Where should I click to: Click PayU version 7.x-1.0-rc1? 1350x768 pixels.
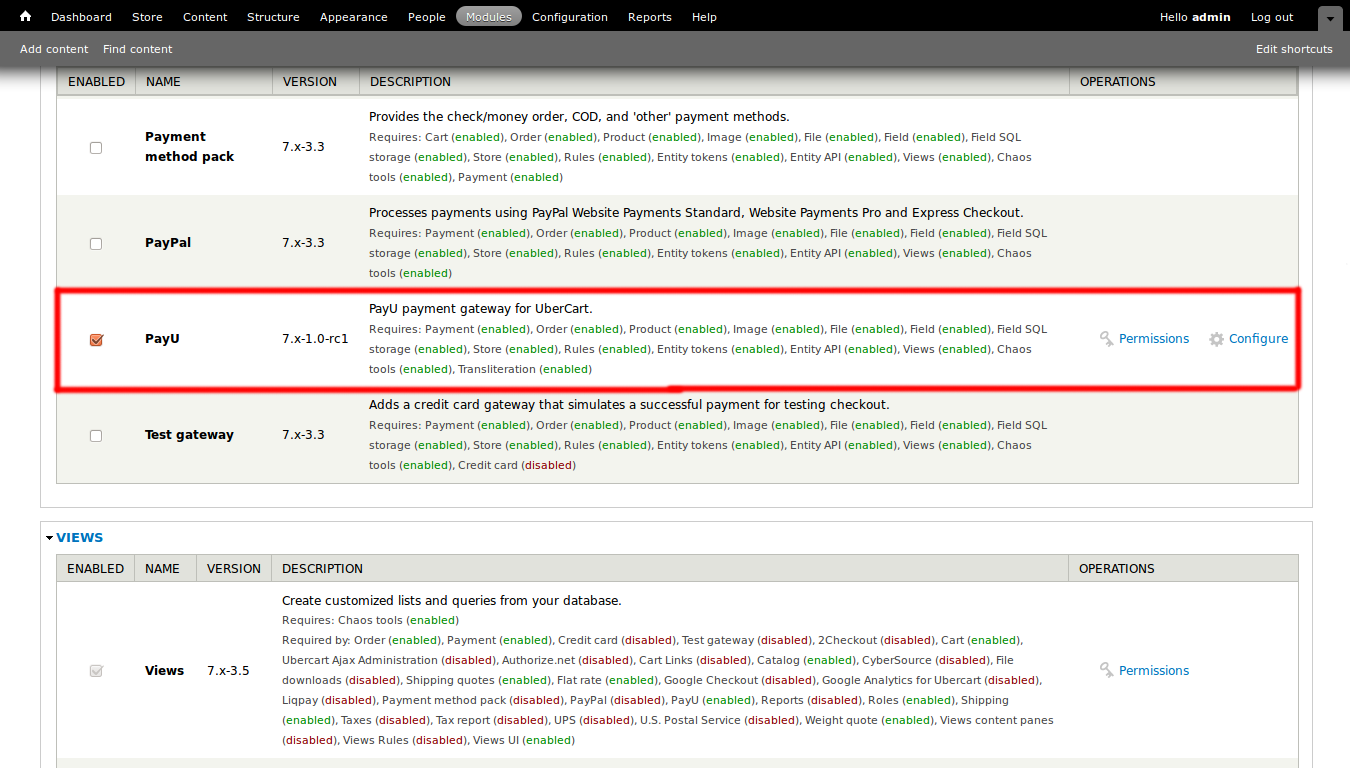click(x=315, y=339)
